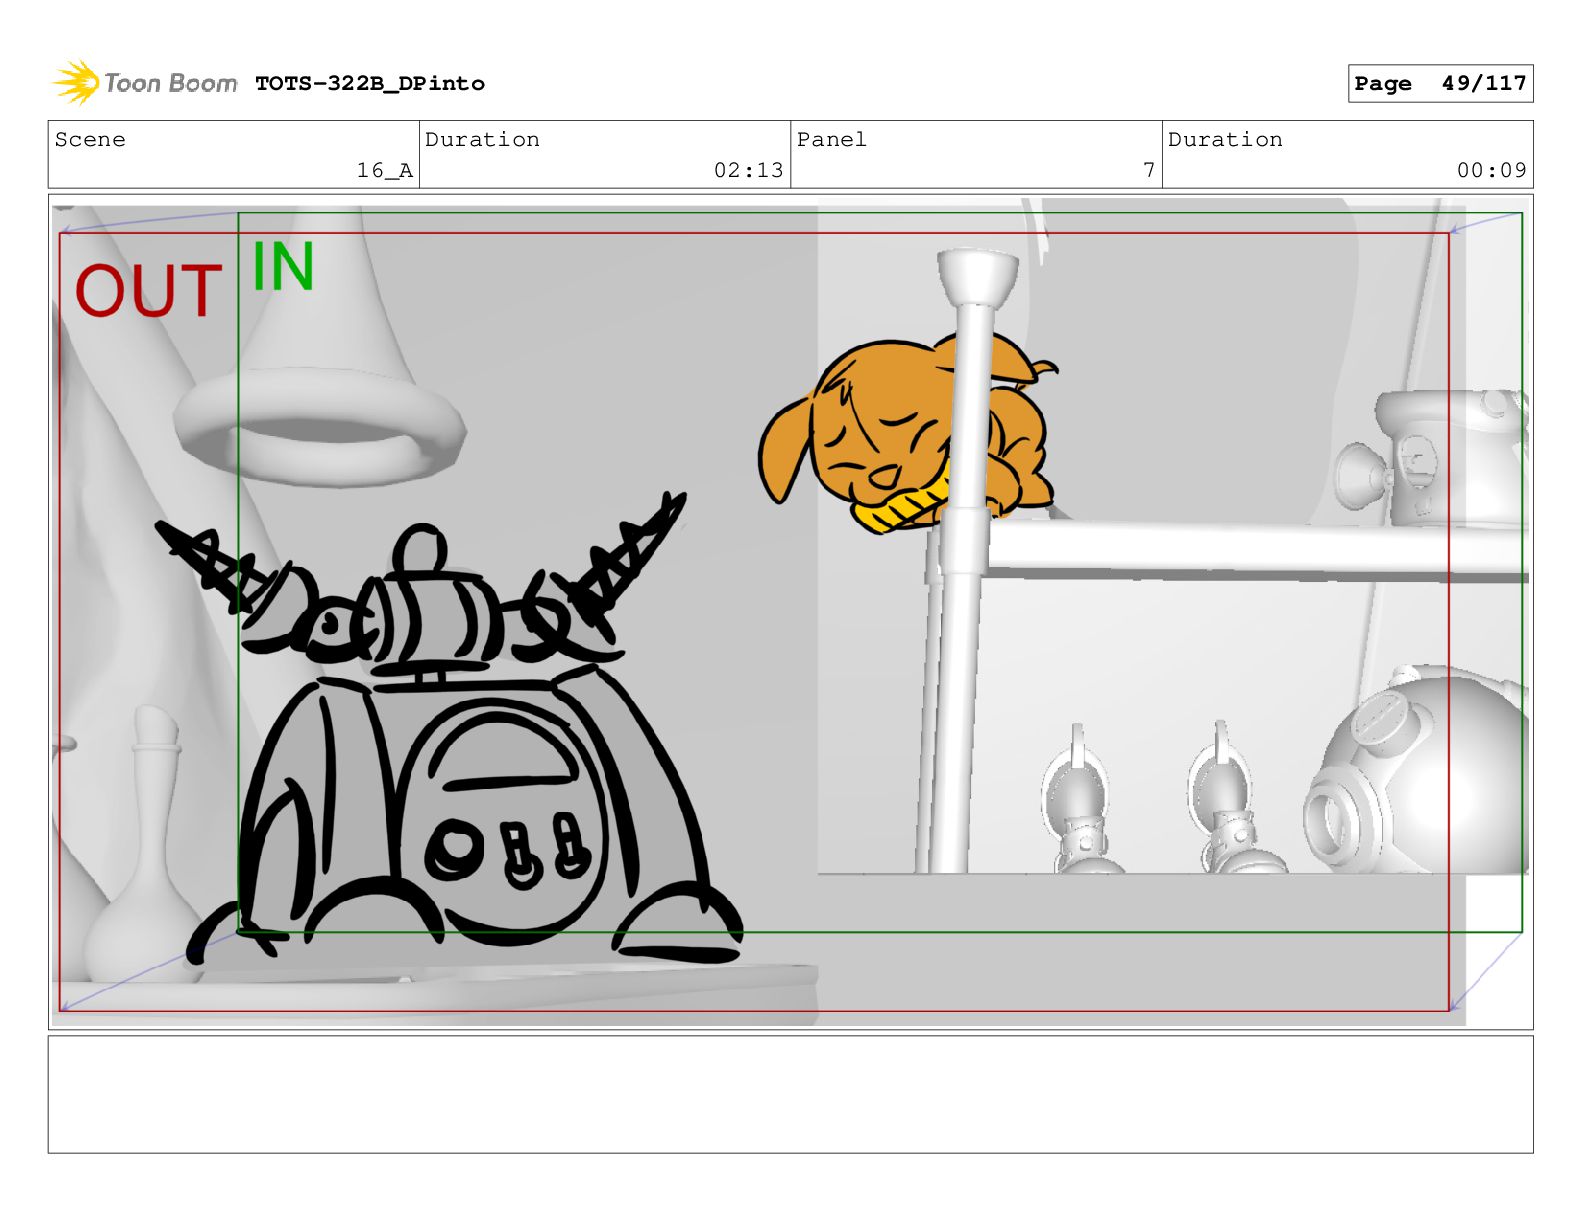Select panel number 7
Screen dimensions: 1582x1225
coord(1149,171)
